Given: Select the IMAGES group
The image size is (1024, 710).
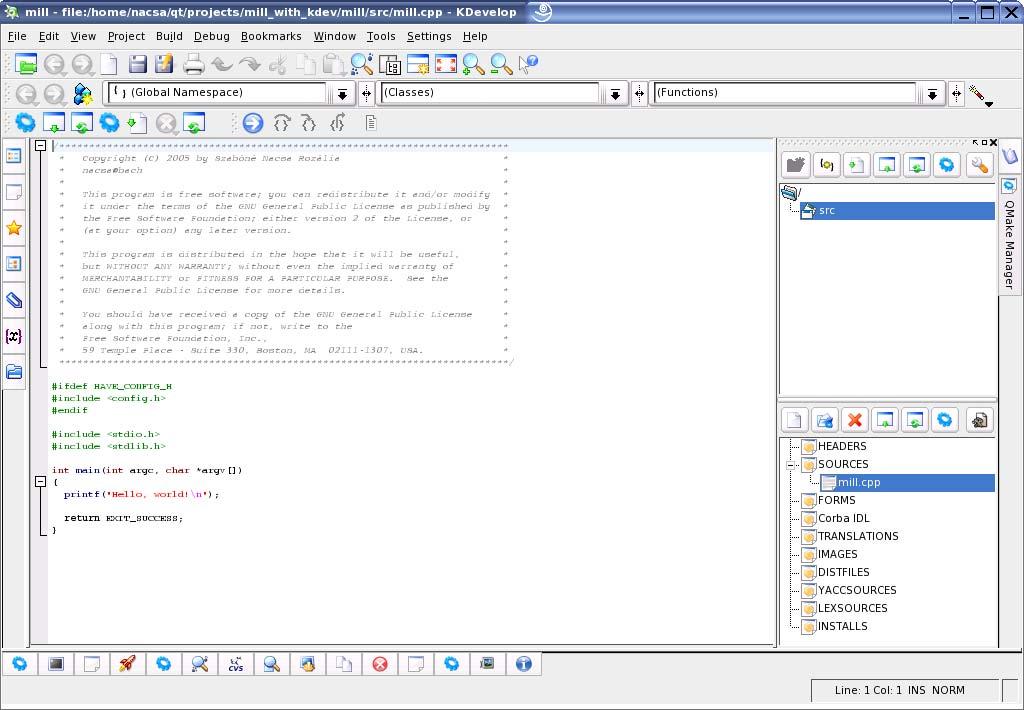Looking at the screenshot, I should click(829, 555).
